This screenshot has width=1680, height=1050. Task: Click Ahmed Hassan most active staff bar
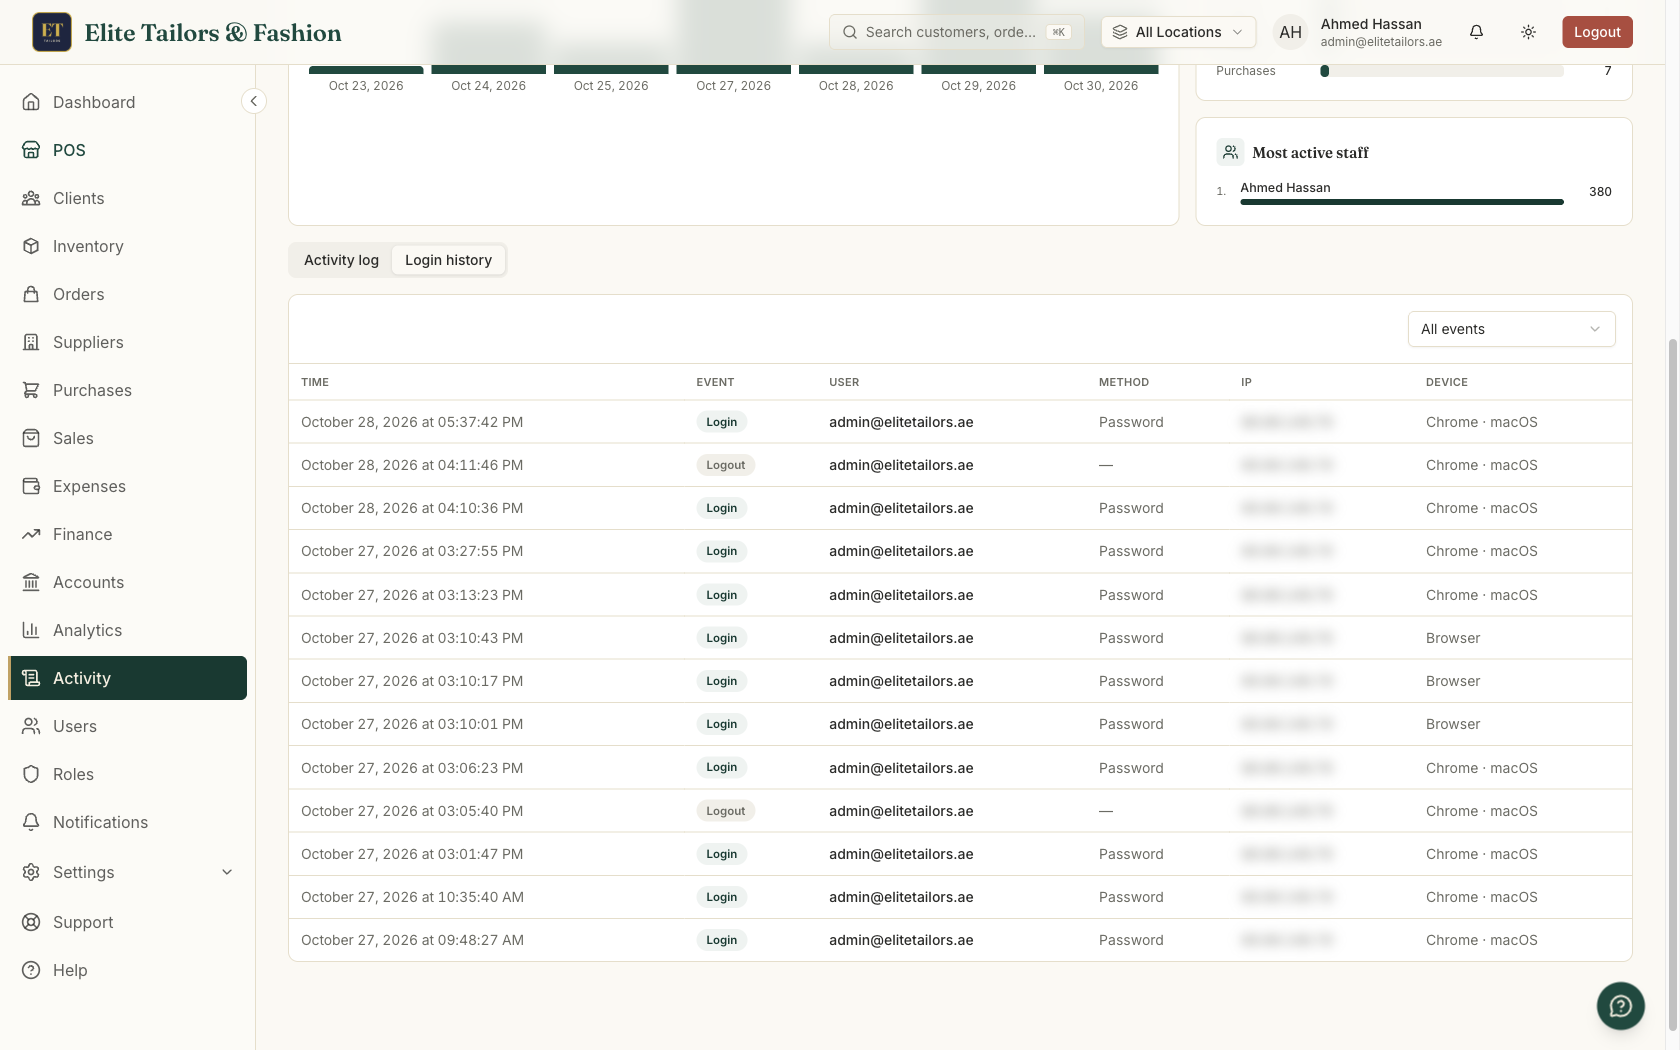tap(1401, 202)
